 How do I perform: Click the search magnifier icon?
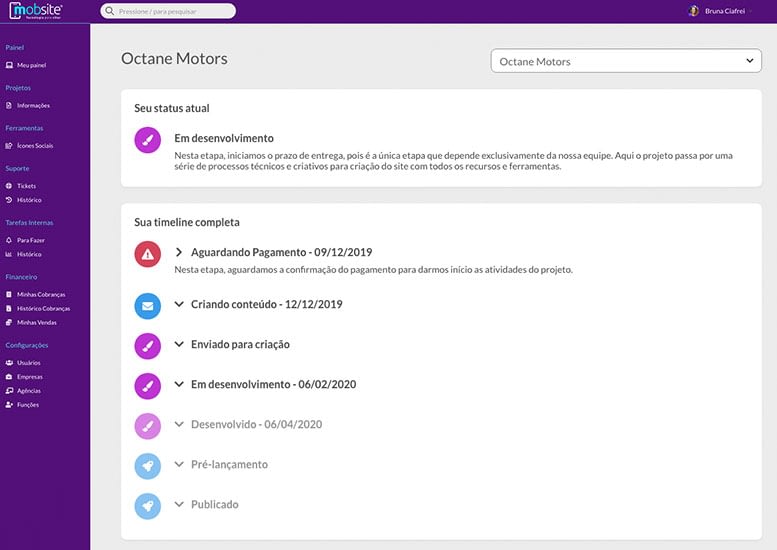click(110, 11)
